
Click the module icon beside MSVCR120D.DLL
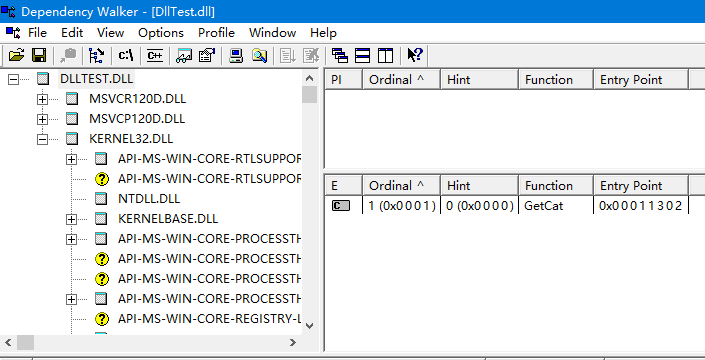click(72, 98)
